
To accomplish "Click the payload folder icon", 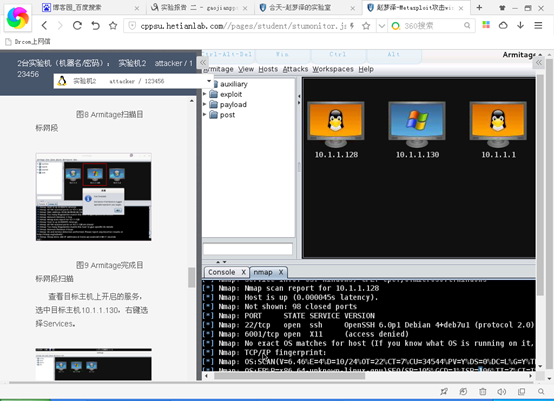I will [x=213, y=104].
